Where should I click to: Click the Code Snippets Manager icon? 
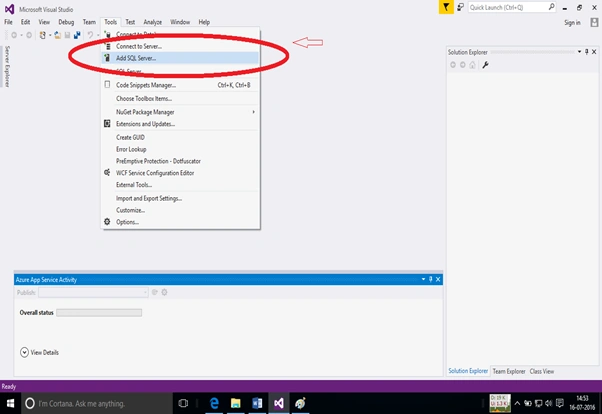(x=107, y=84)
